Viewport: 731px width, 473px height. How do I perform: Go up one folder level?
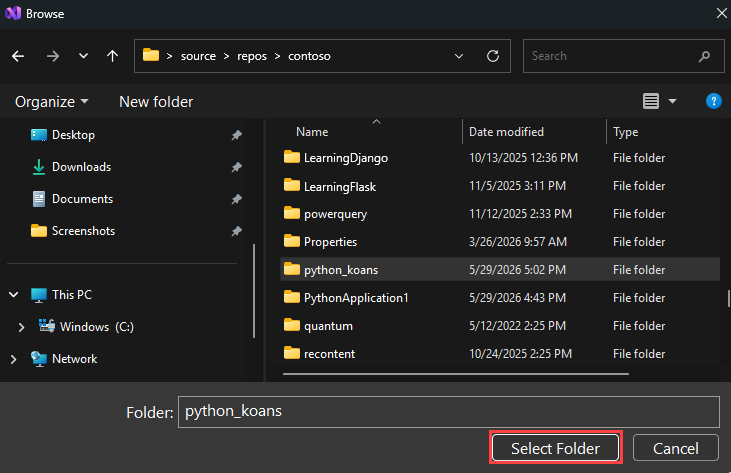[112, 56]
